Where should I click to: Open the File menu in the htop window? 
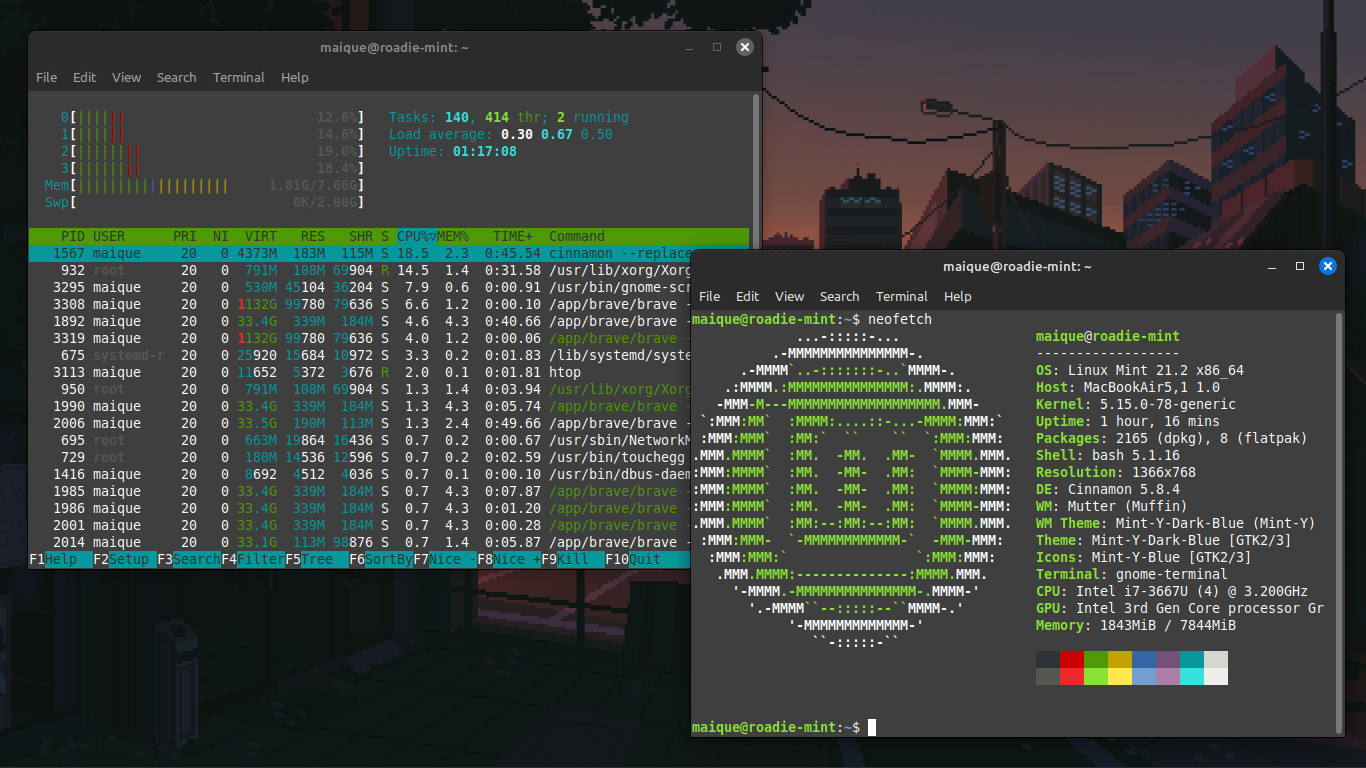(47, 77)
